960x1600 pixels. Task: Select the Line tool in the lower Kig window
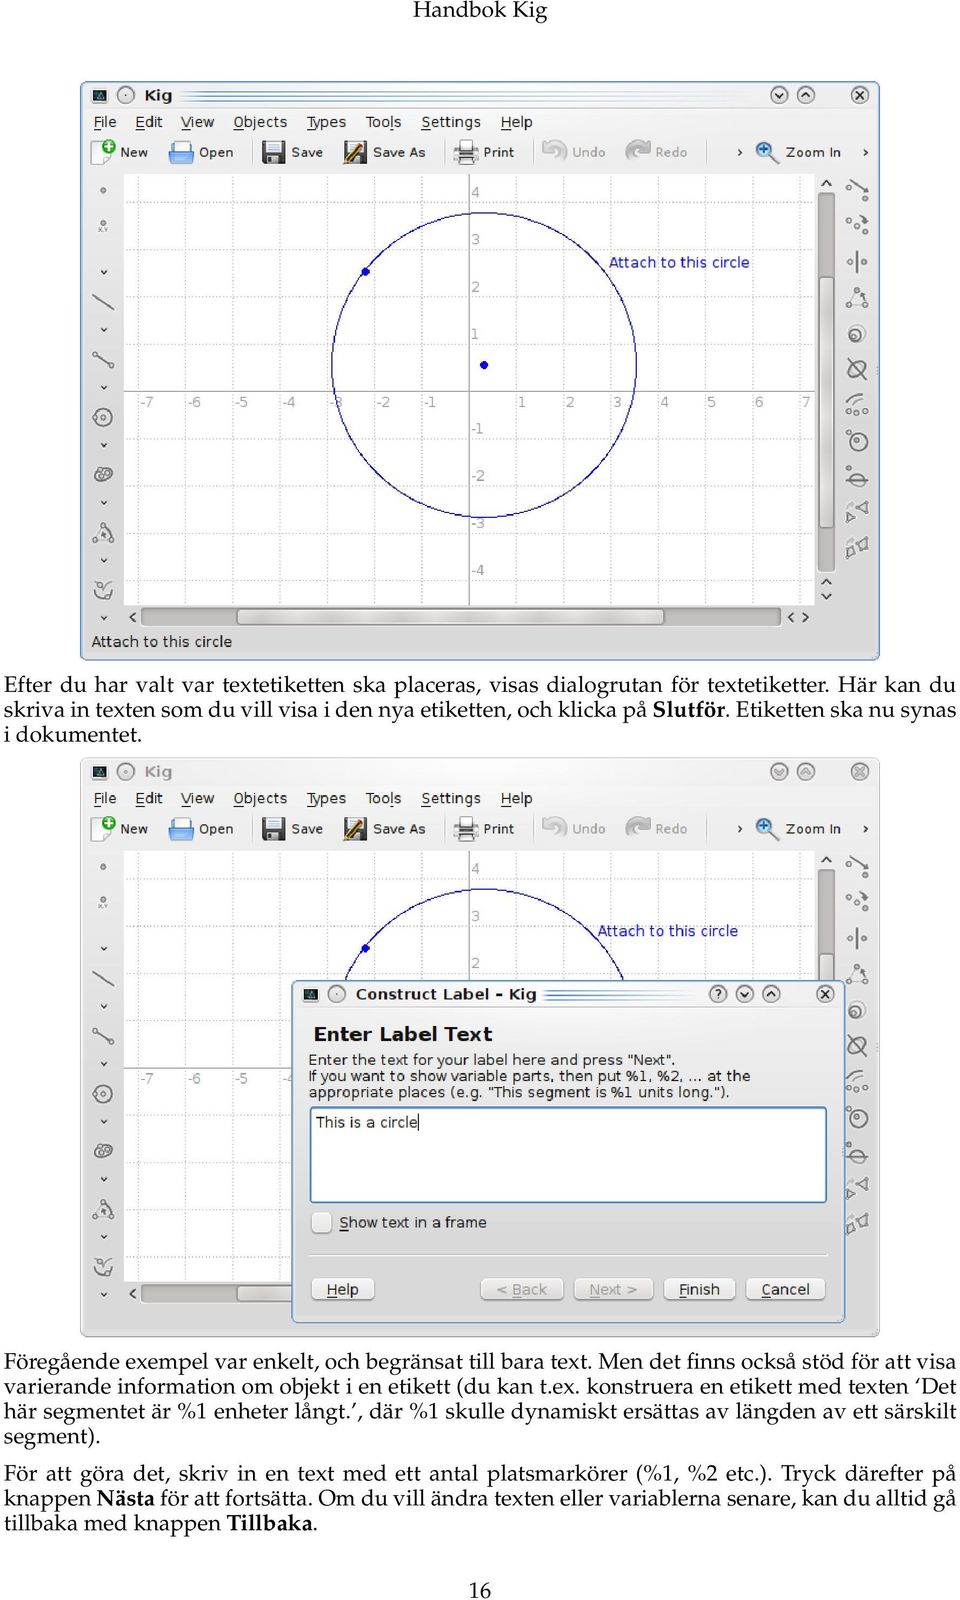103,978
